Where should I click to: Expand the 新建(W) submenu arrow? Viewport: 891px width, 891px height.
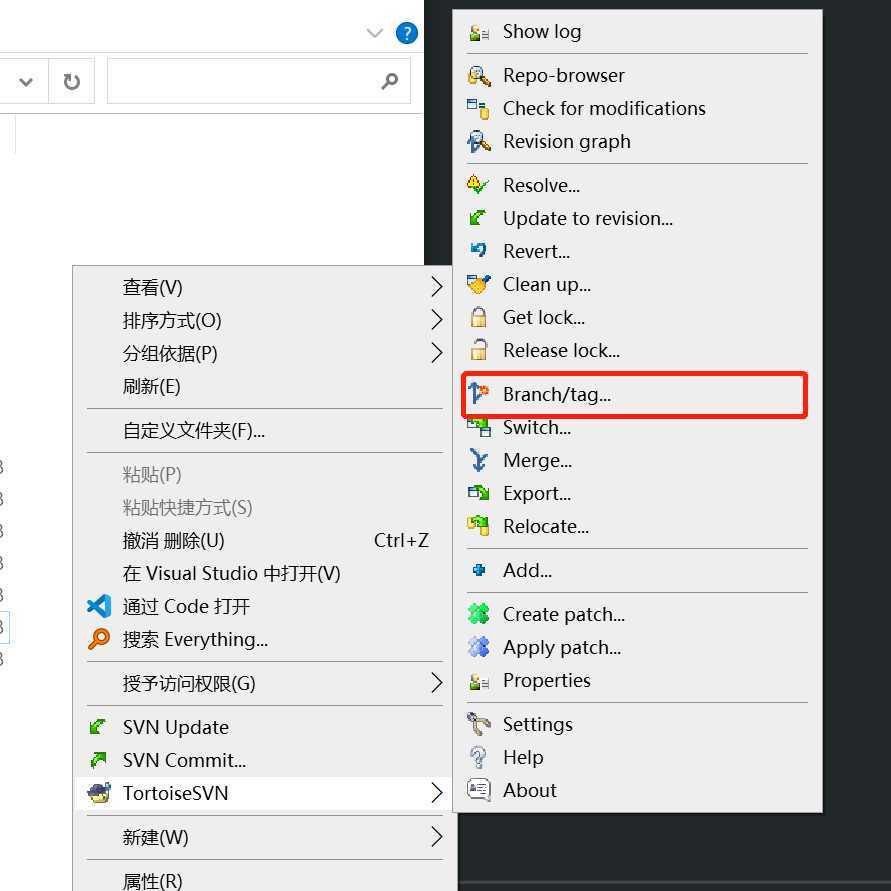pos(436,836)
